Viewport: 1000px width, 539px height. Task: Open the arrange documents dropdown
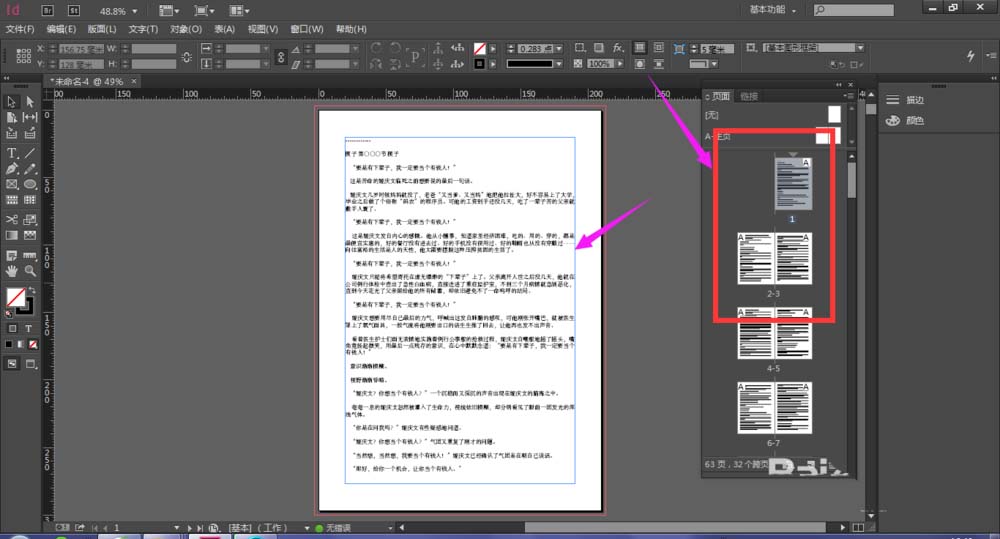pyautogui.click(x=239, y=11)
